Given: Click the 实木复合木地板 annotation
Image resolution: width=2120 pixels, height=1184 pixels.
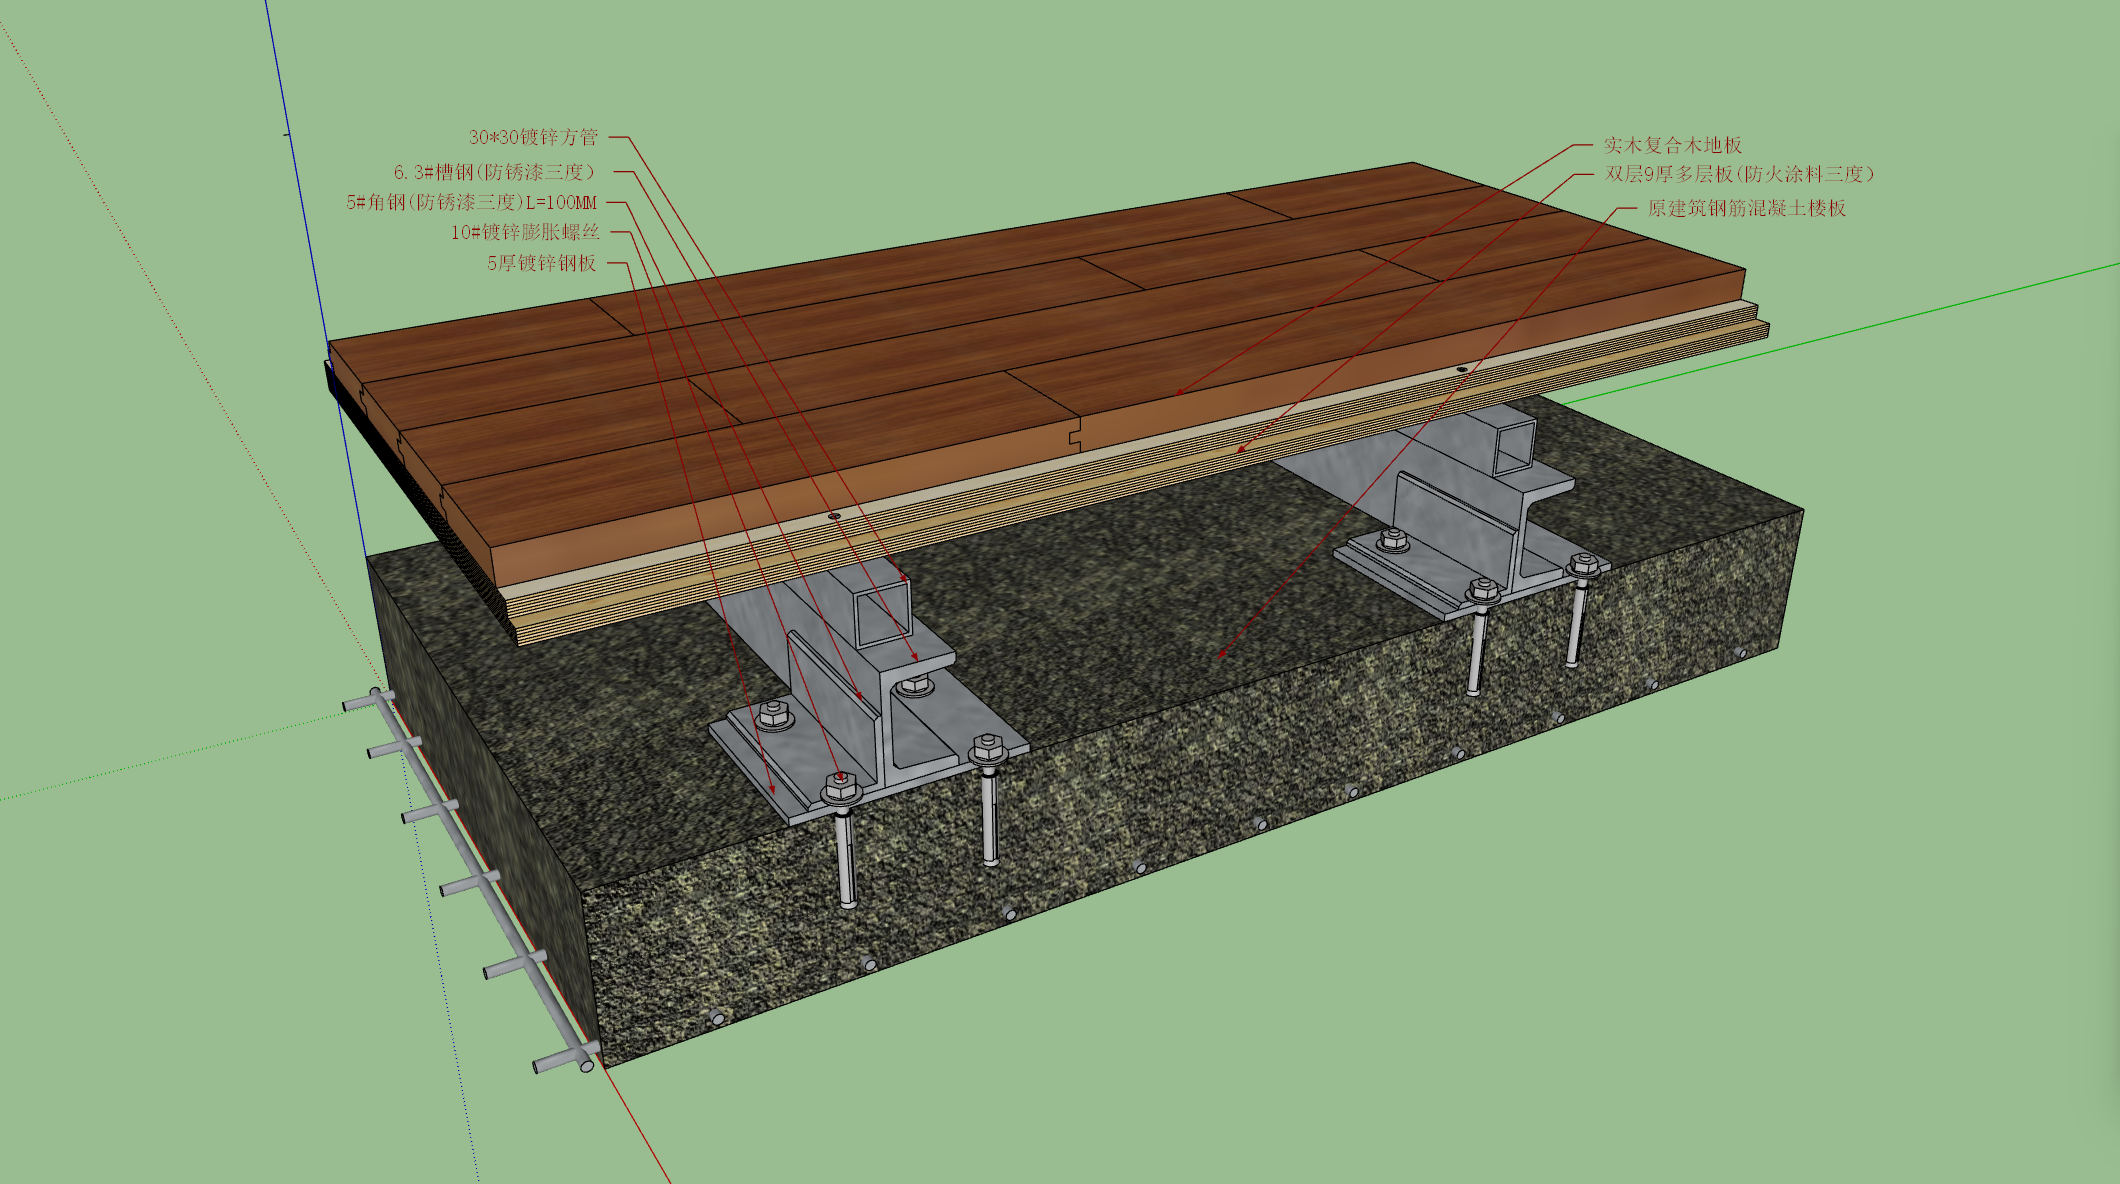Looking at the screenshot, I should pyautogui.click(x=1673, y=145).
